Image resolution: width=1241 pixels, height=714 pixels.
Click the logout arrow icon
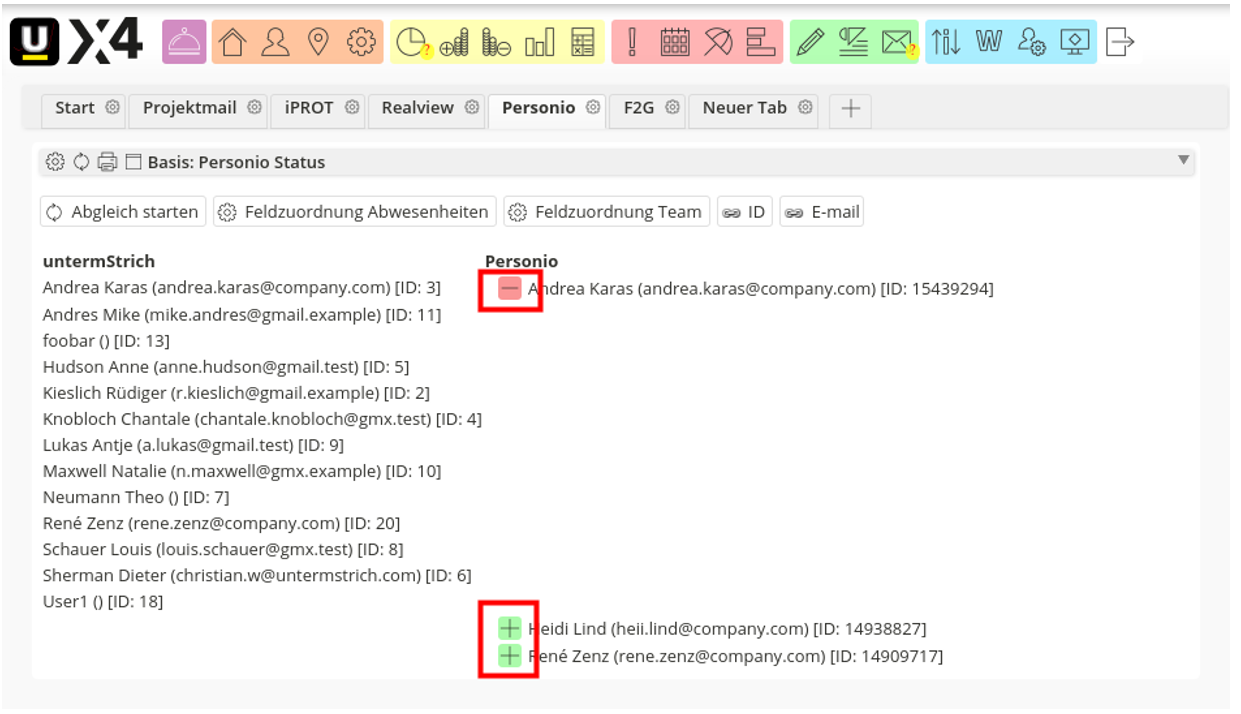pos(1121,42)
